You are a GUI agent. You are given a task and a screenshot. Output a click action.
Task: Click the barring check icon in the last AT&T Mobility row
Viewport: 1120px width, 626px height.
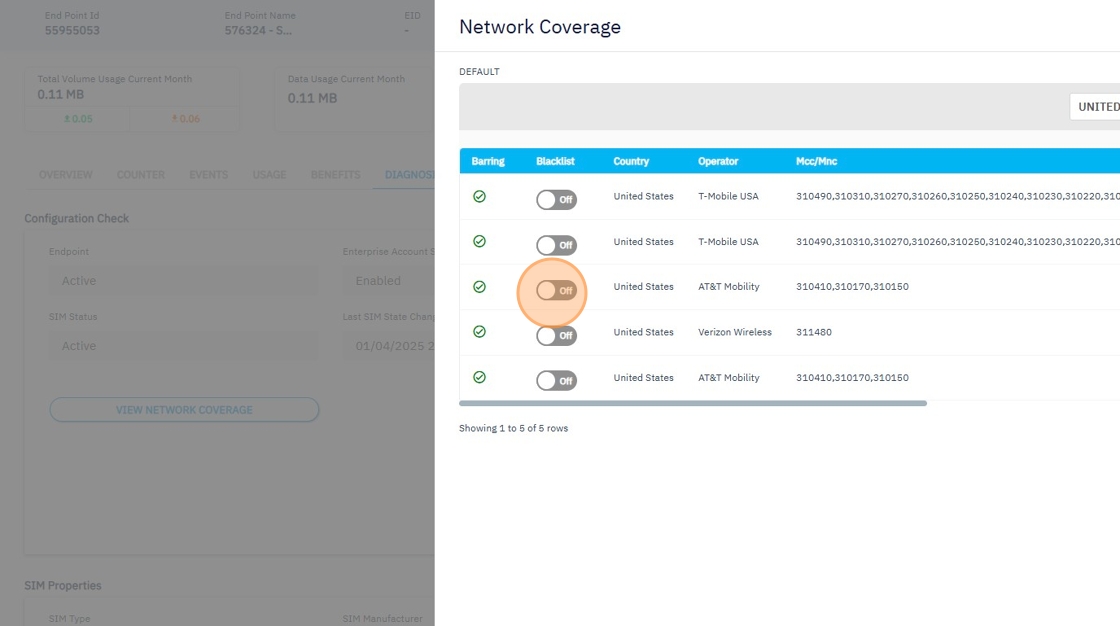[479, 377]
